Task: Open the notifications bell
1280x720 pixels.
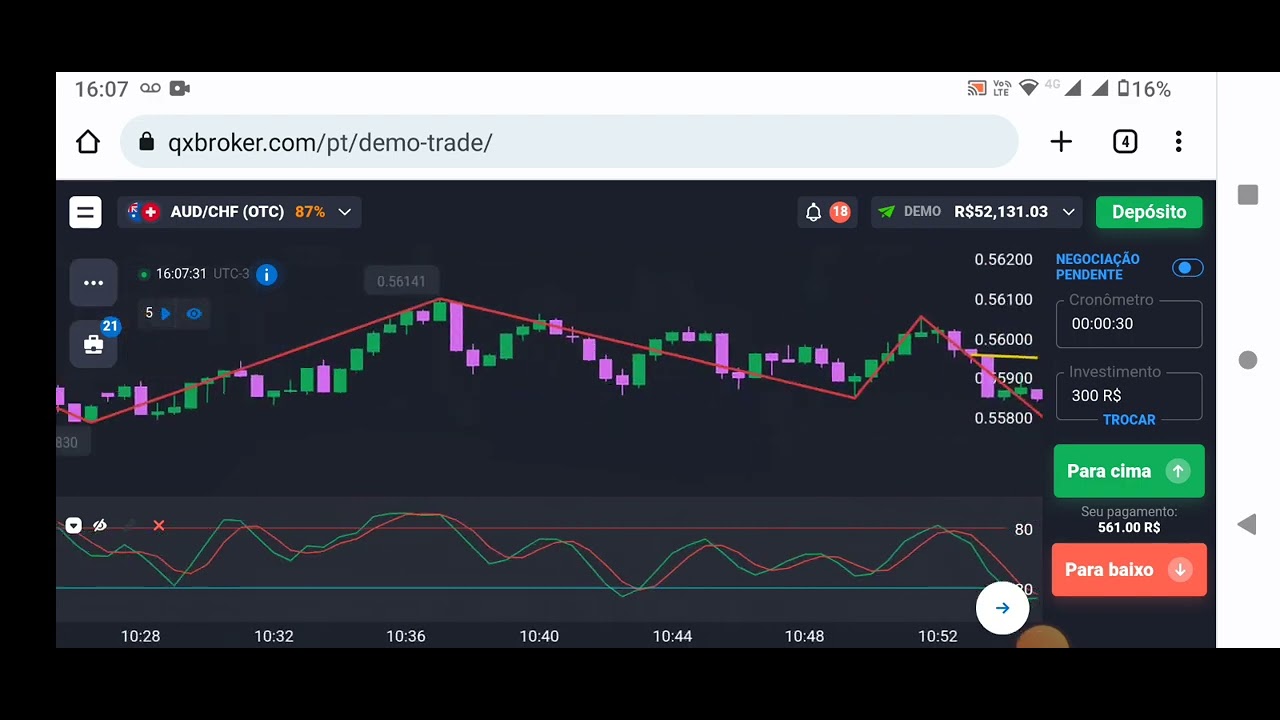Action: (x=814, y=212)
